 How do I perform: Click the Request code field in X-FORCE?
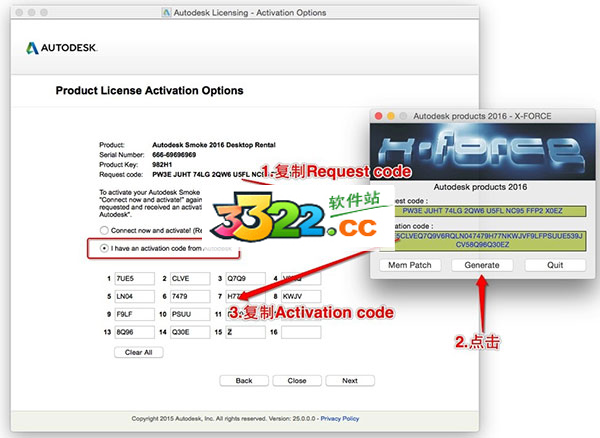pos(483,211)
